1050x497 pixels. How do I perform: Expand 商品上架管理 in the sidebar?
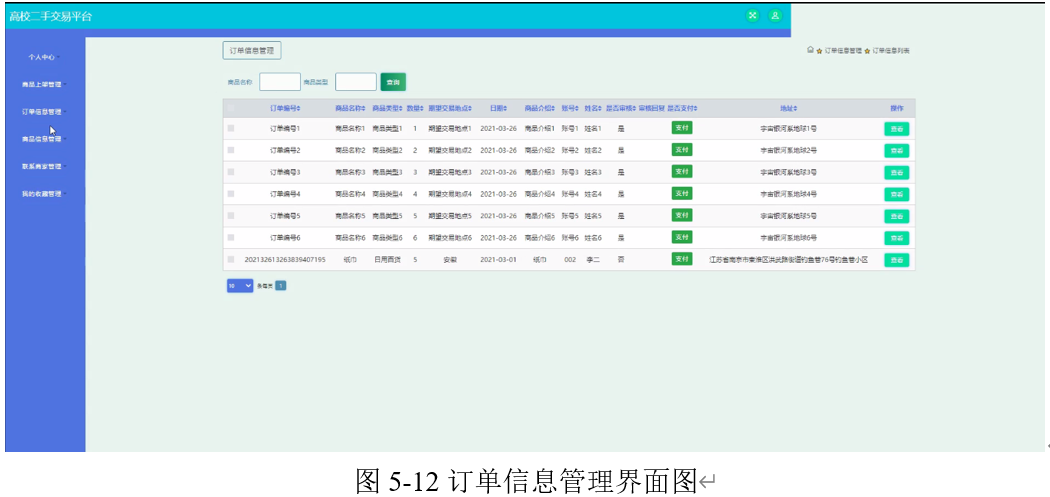click(43, 84)
